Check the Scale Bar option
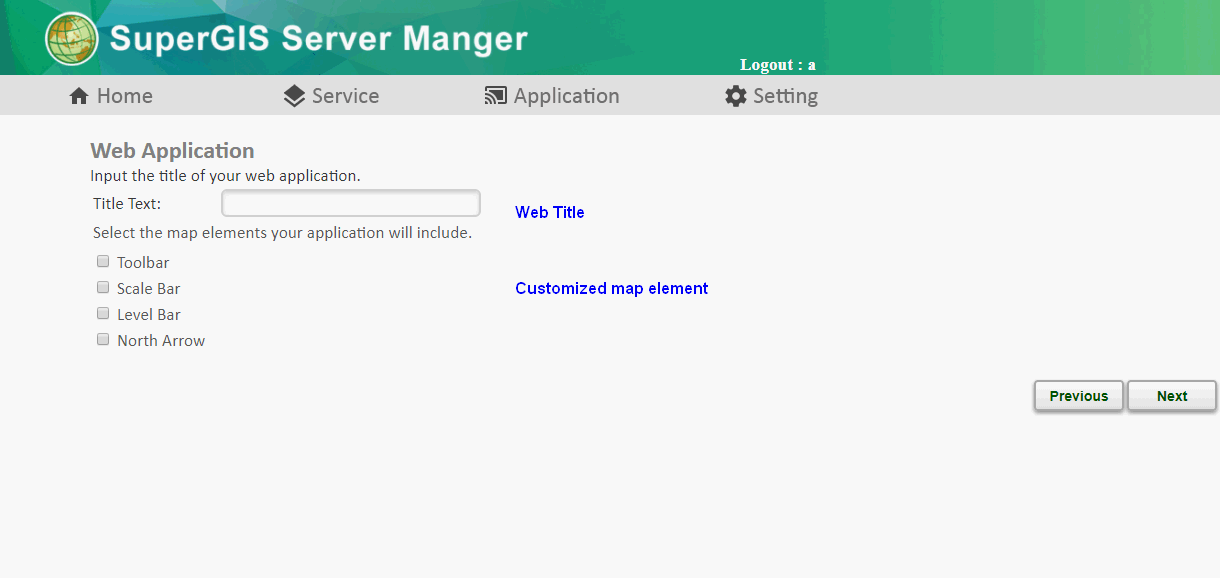Screen dimensions: 1220x578 tap(103, 287)
